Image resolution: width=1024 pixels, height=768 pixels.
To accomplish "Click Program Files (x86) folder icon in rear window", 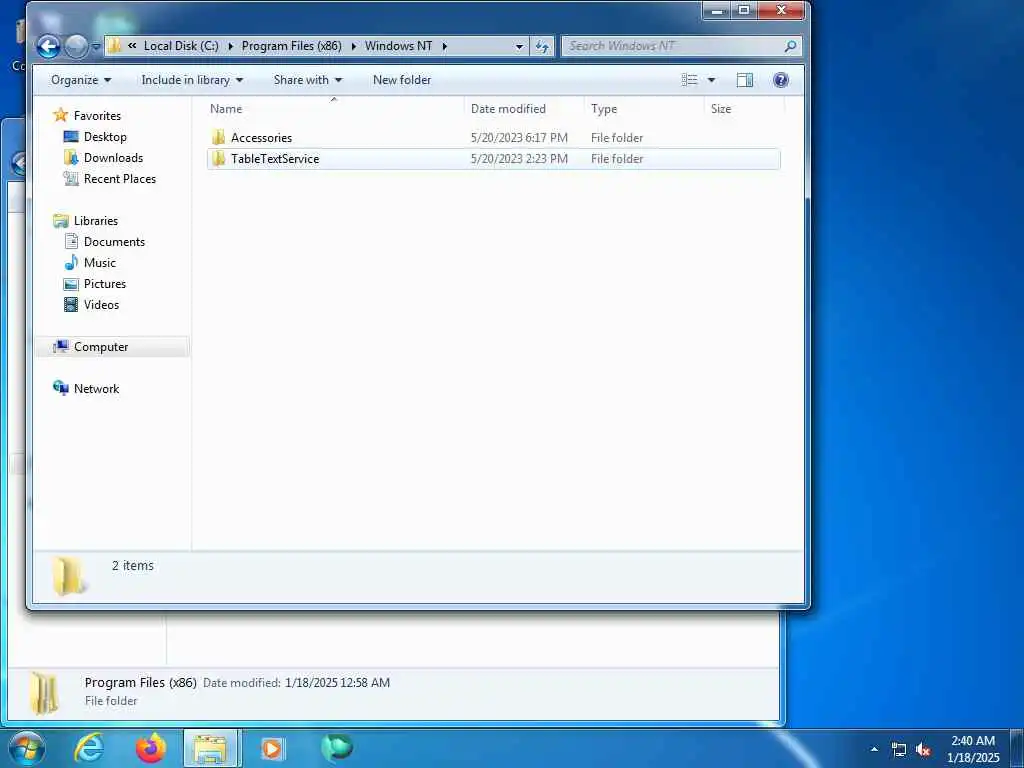I will point(44,694).
